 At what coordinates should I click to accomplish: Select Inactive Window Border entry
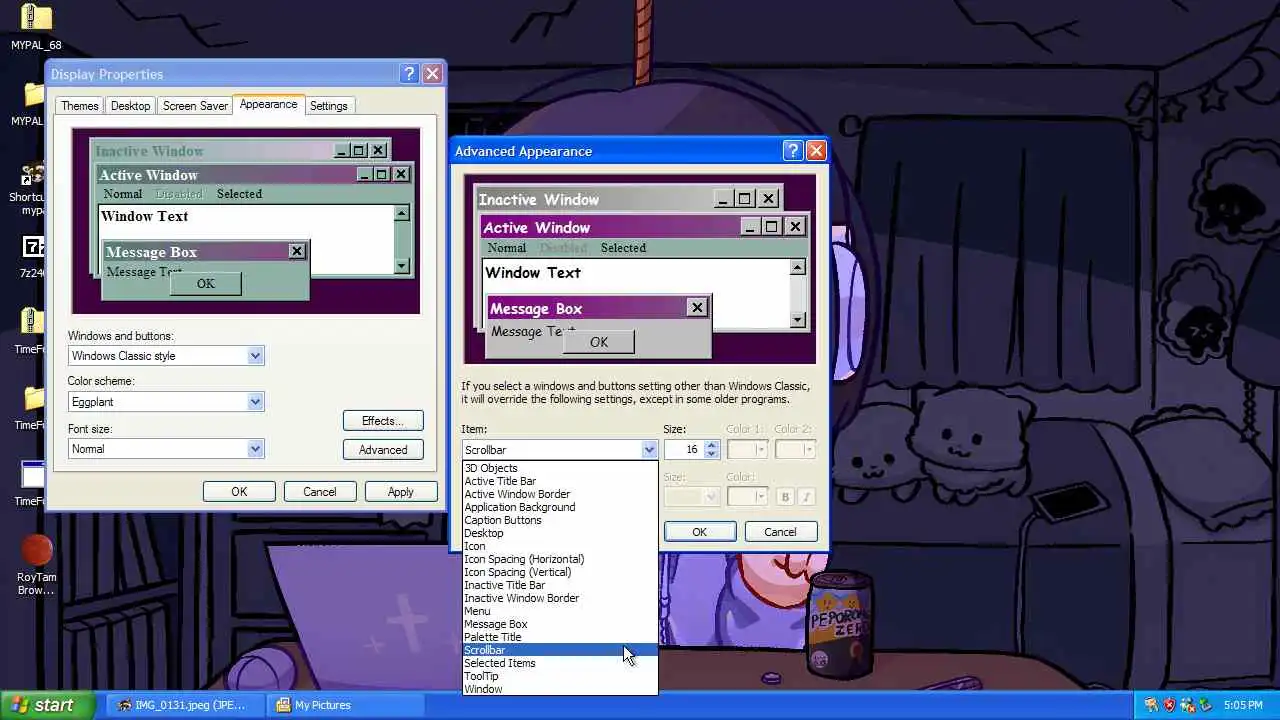pos(560,598)
